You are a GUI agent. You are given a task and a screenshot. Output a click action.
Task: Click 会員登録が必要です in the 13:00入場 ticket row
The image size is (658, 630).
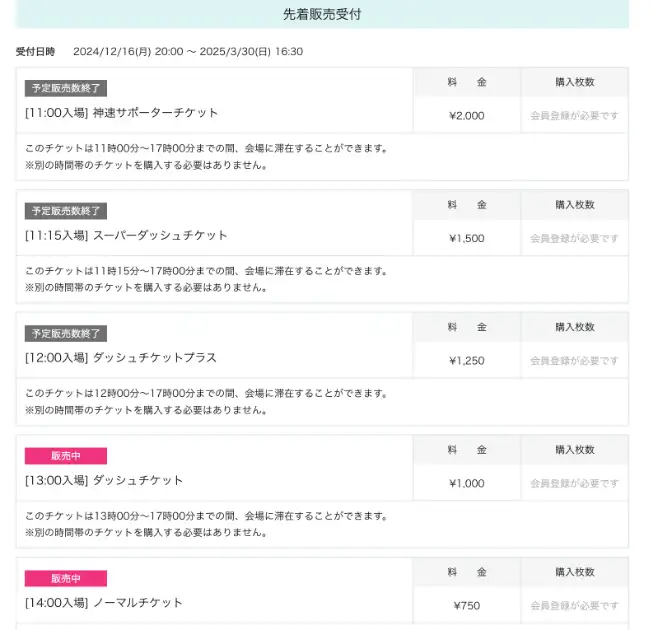point(574,484)
